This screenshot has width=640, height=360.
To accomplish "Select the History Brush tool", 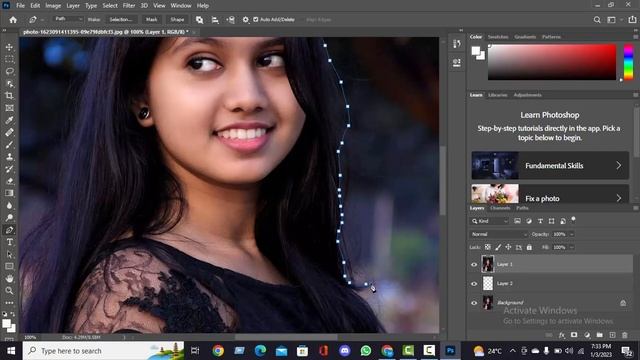I will click(x=9, y=169).
